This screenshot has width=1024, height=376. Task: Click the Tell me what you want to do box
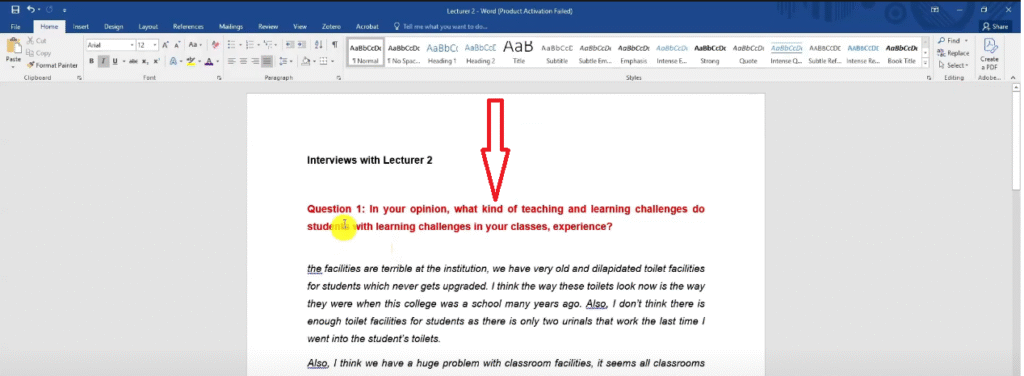coord(441,27)
